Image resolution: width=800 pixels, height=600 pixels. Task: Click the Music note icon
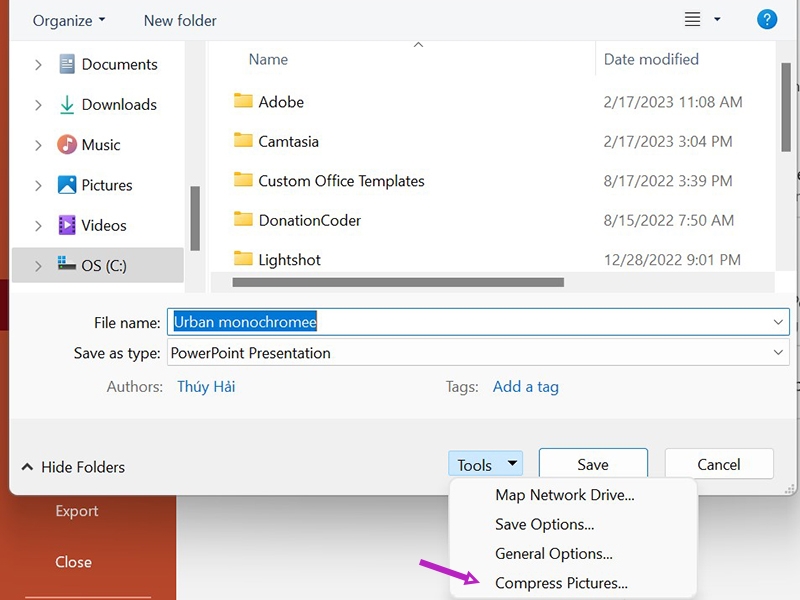coord(67,144)
